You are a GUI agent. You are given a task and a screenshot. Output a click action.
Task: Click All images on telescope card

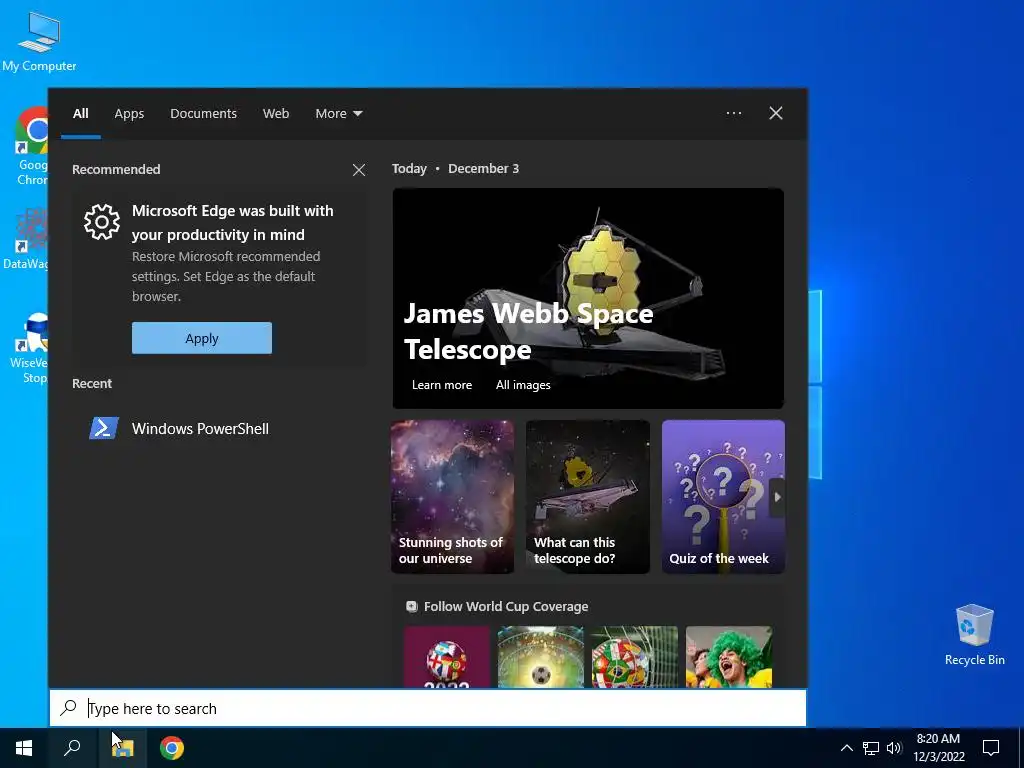522,385
